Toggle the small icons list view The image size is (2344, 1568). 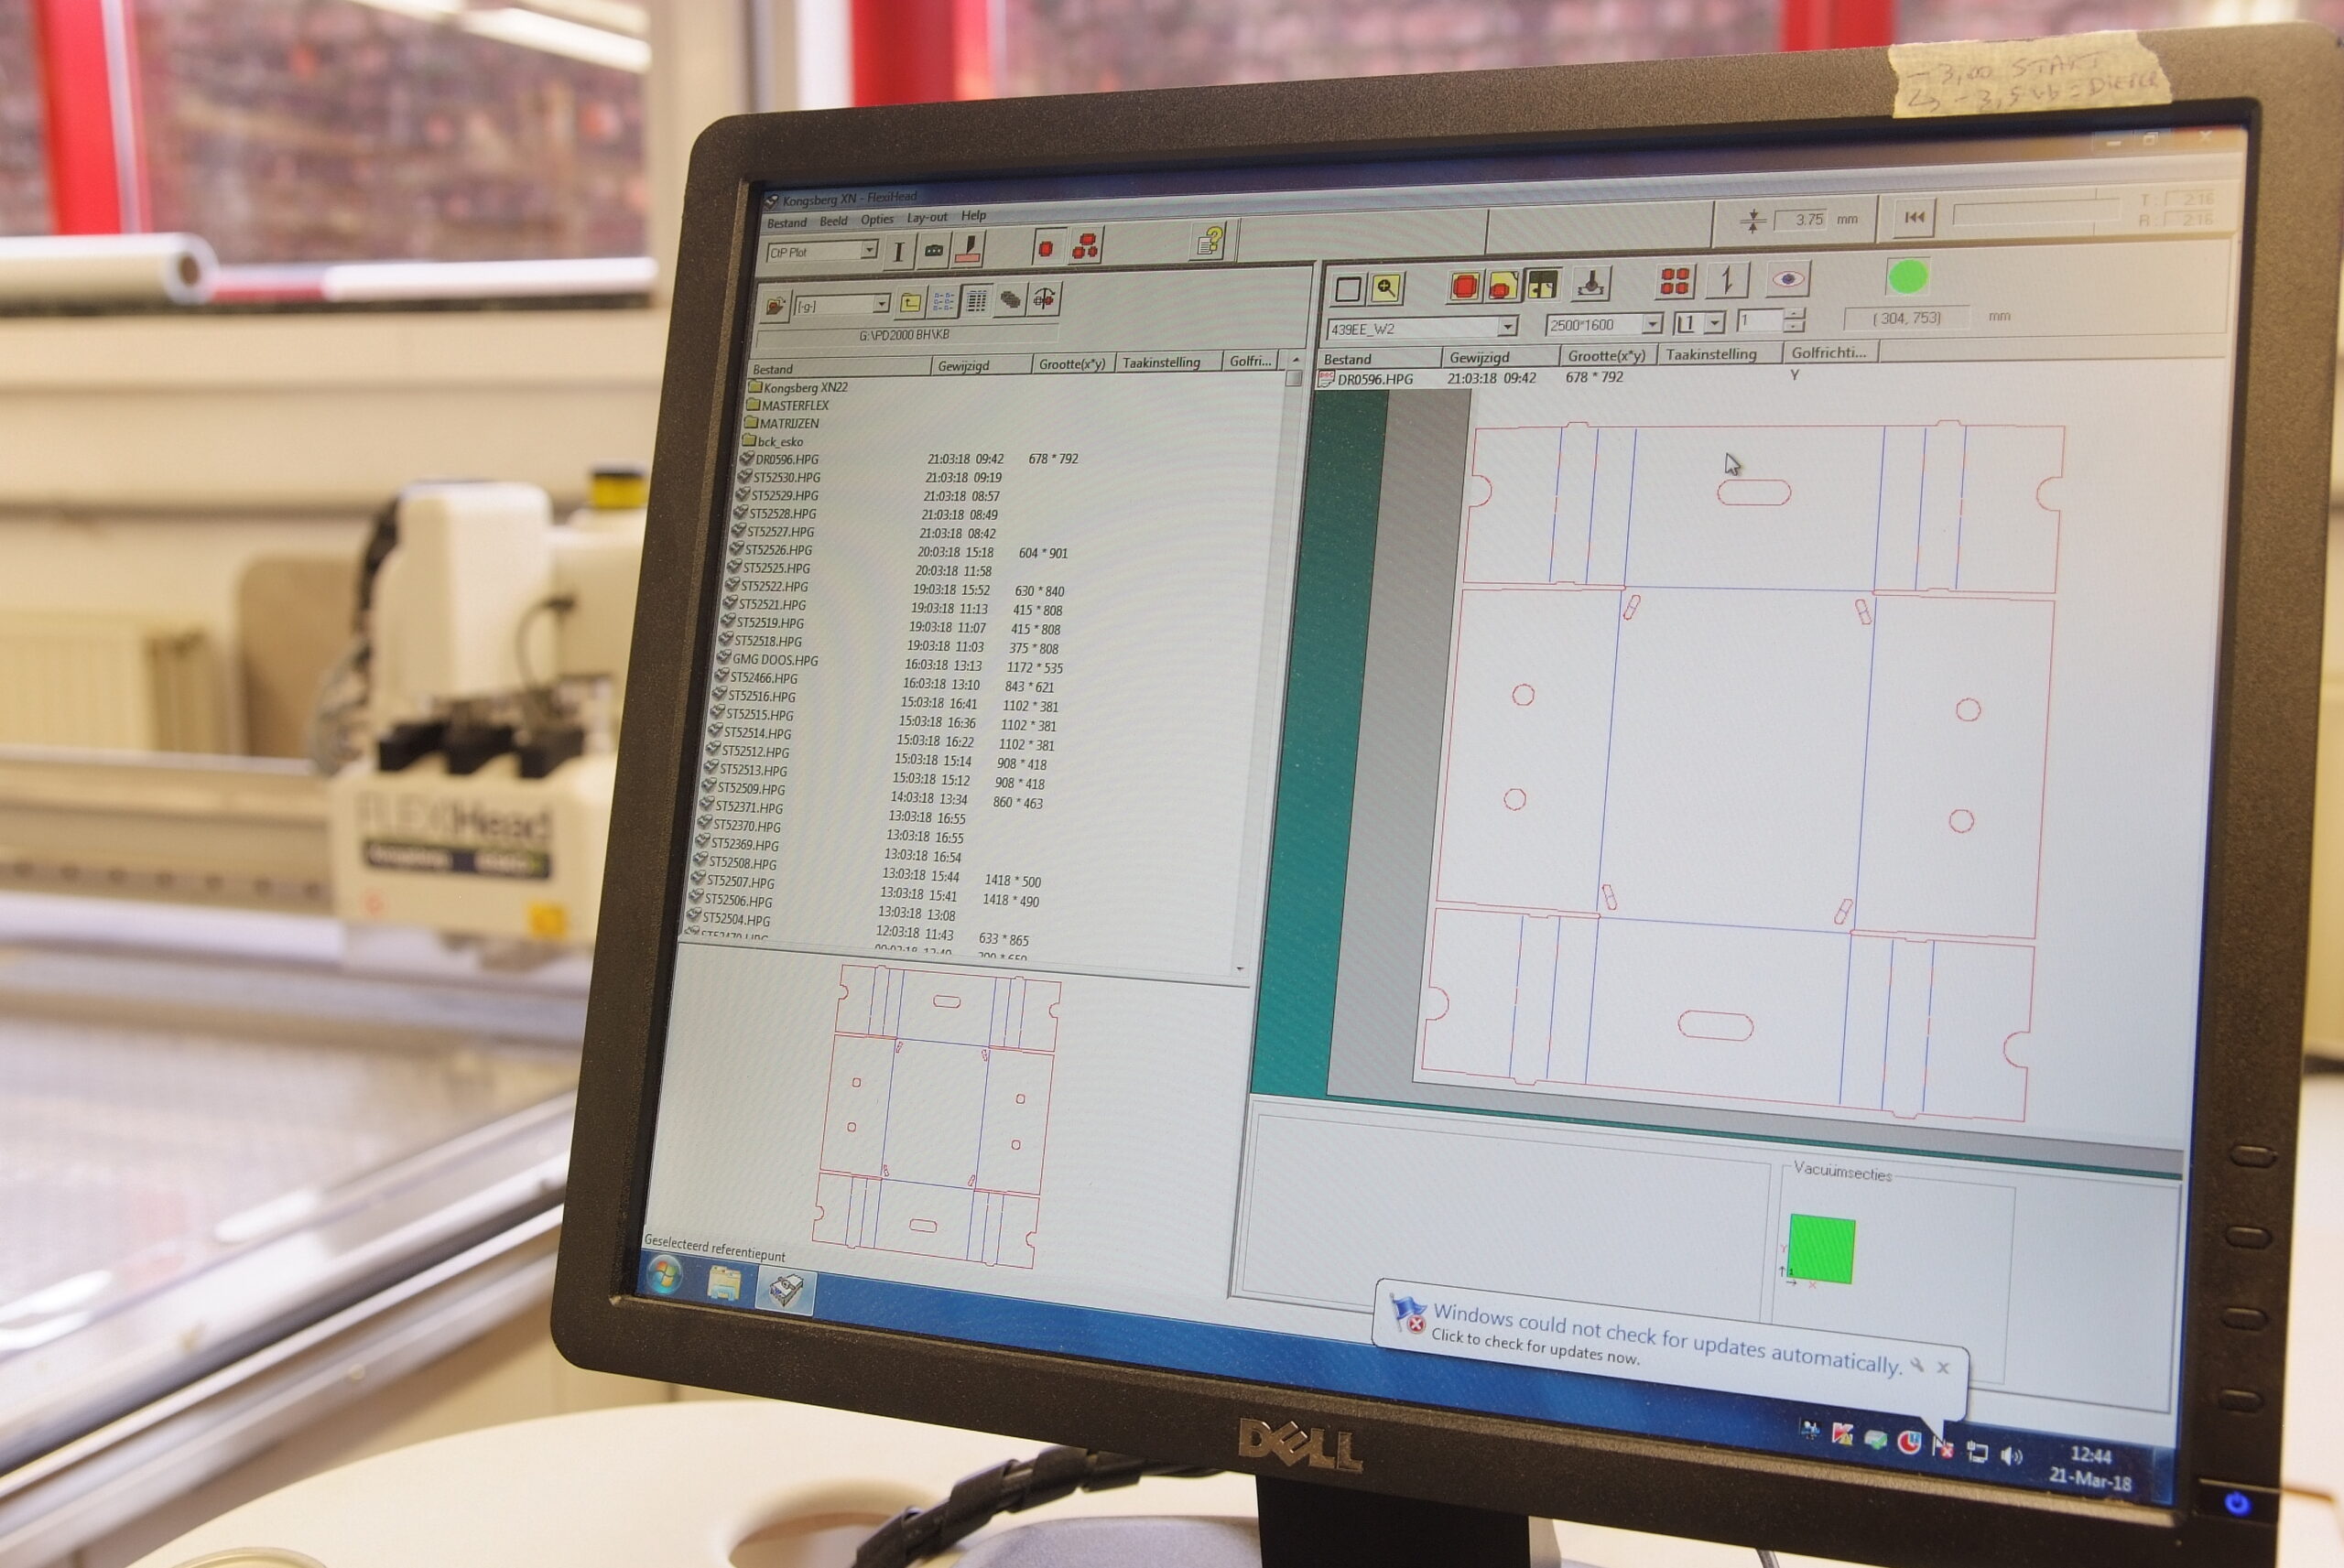click(943, 301)
